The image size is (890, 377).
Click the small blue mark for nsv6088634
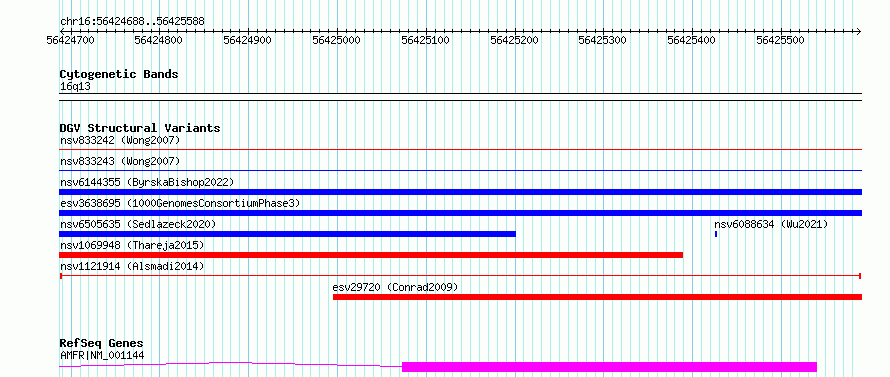[716, 234]
